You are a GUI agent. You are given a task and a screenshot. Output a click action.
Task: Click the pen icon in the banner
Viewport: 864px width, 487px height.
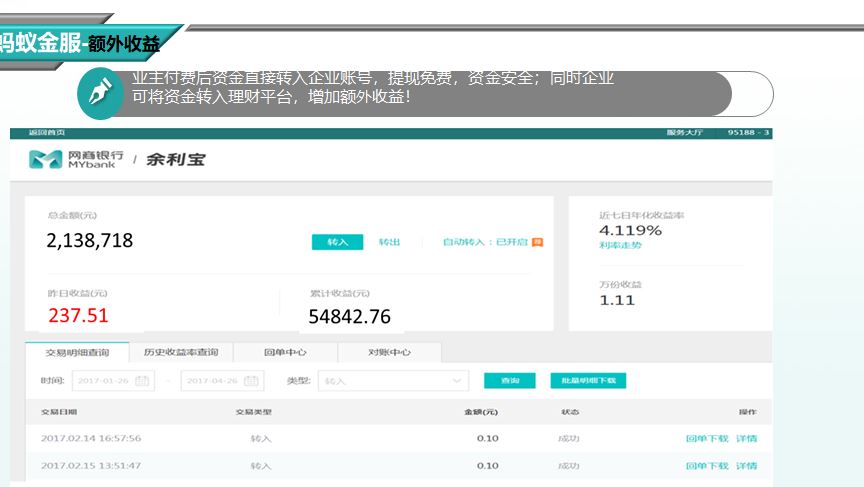click(99, 94)
